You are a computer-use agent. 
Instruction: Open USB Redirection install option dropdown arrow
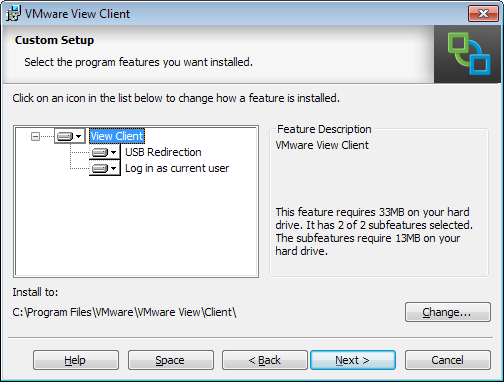pos(113,152)
